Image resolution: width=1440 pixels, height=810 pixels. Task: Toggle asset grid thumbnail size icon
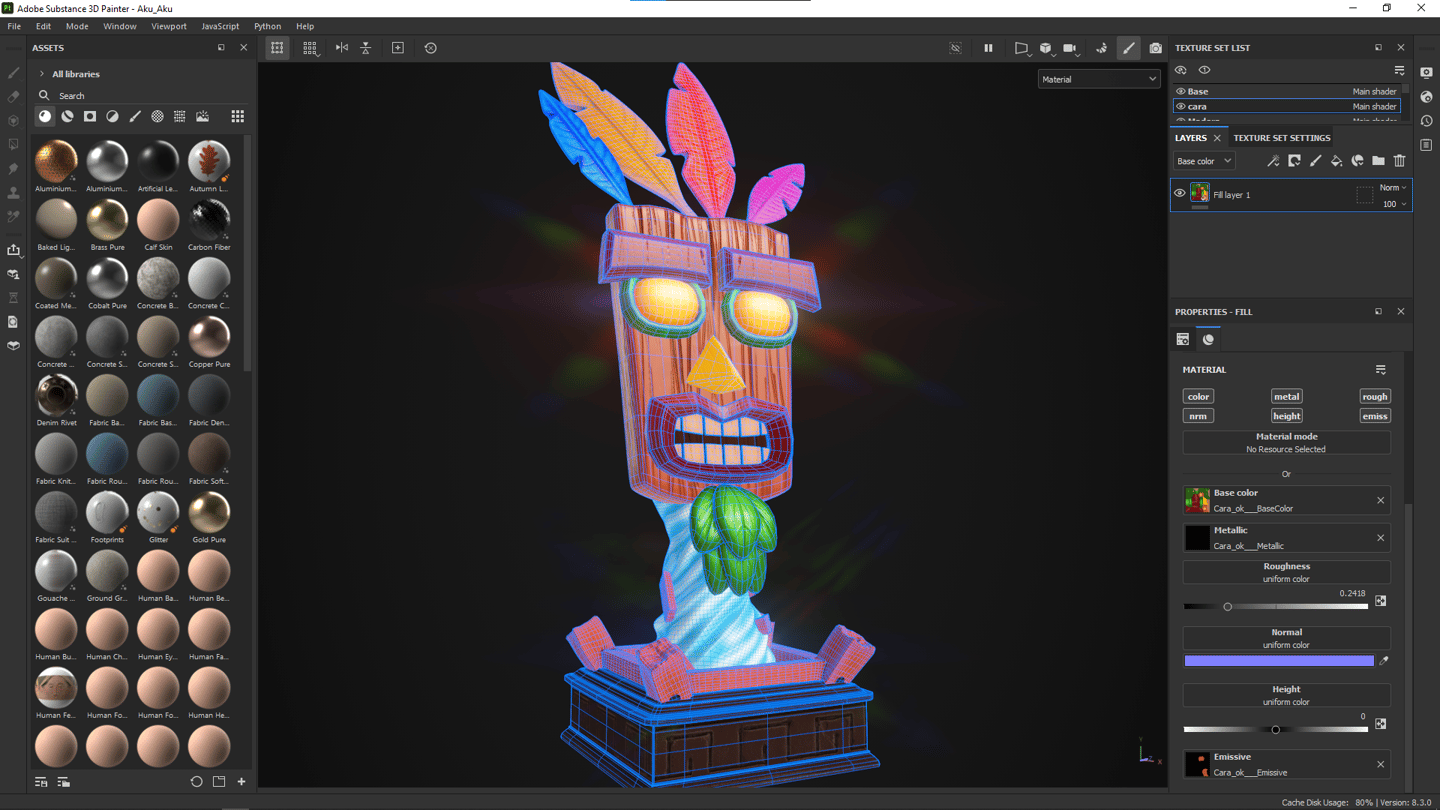coord(238,117)
